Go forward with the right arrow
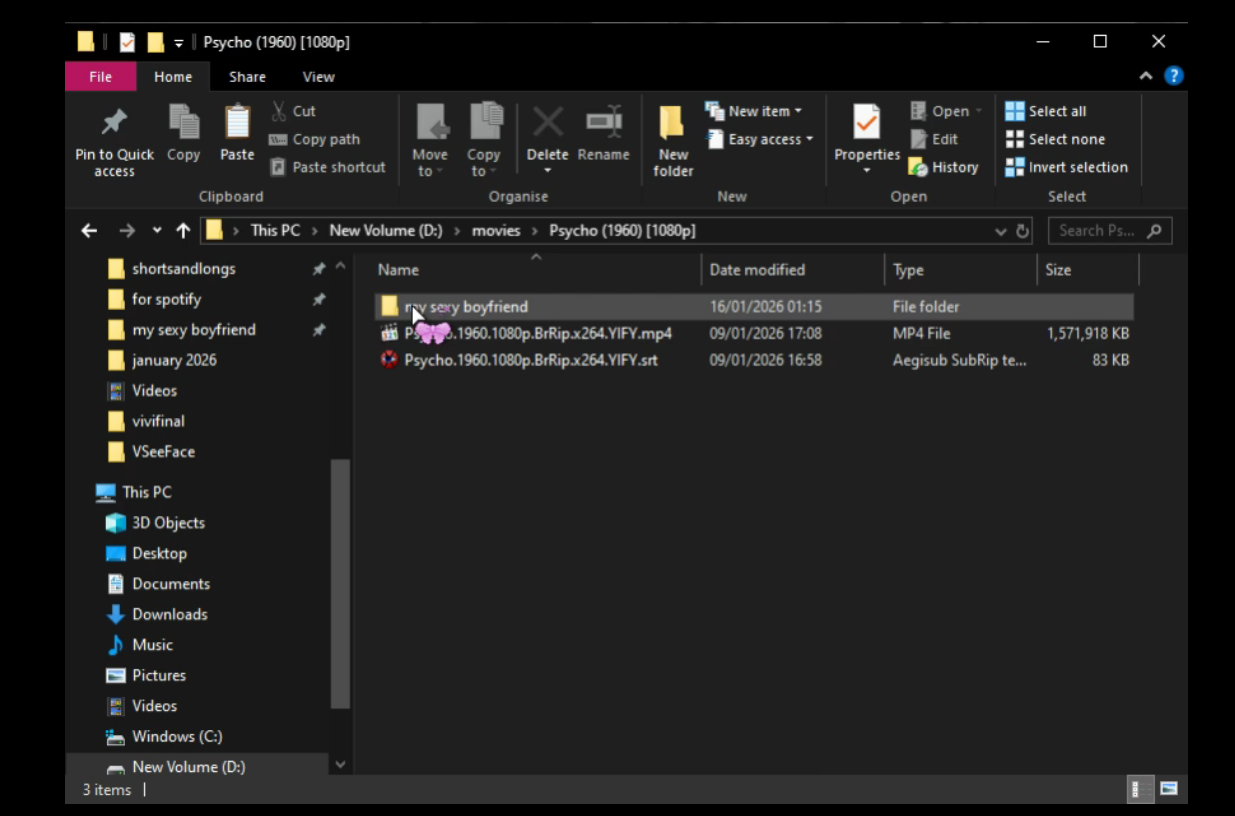The image size is (1235, 816). [x=126, y=230]
